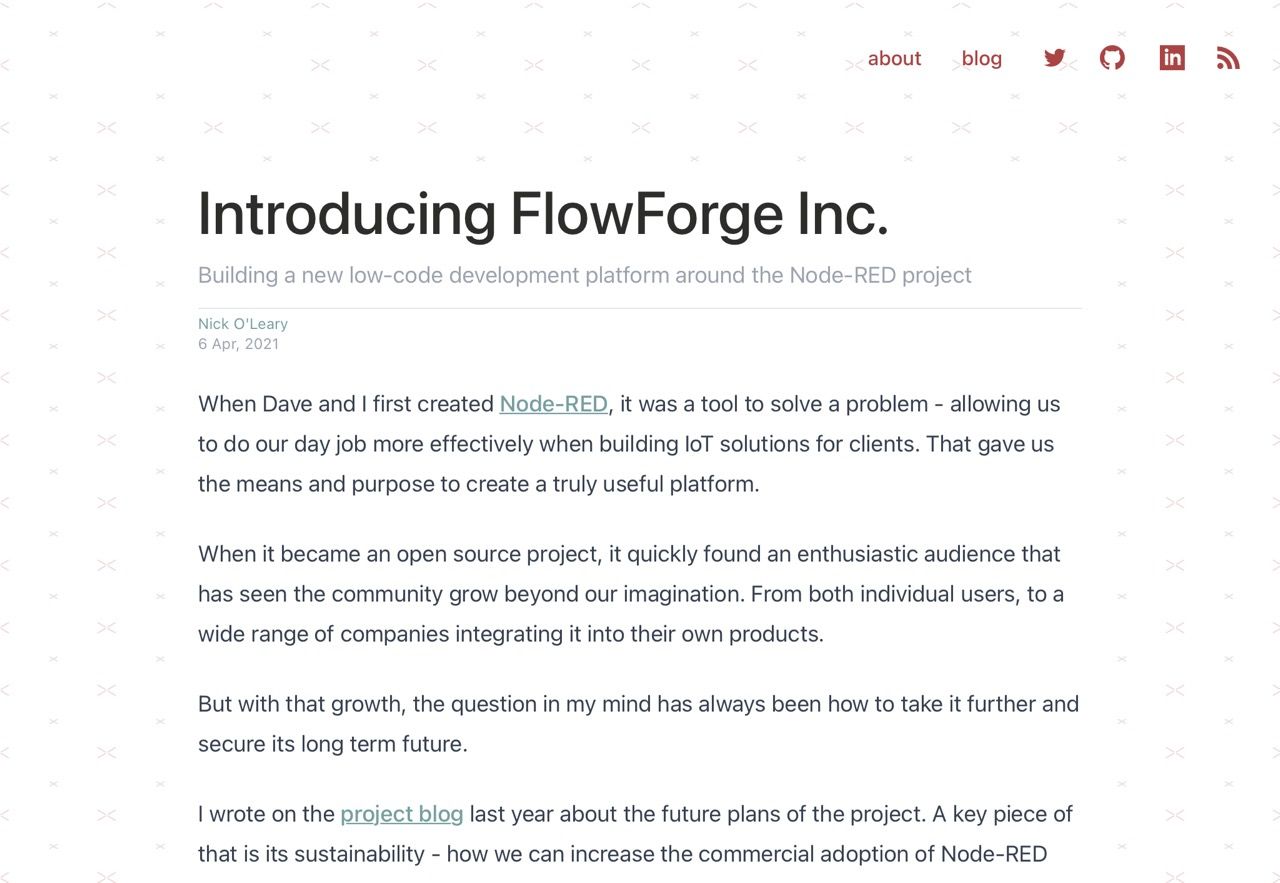Open the GitHub icon in header

1112,58
